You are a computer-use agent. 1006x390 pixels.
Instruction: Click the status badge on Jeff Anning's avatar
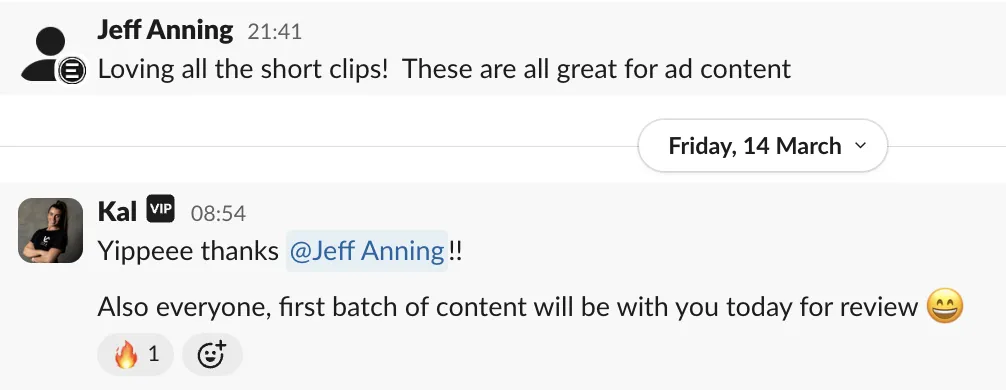pyautogui.click(x=72, y=70)
